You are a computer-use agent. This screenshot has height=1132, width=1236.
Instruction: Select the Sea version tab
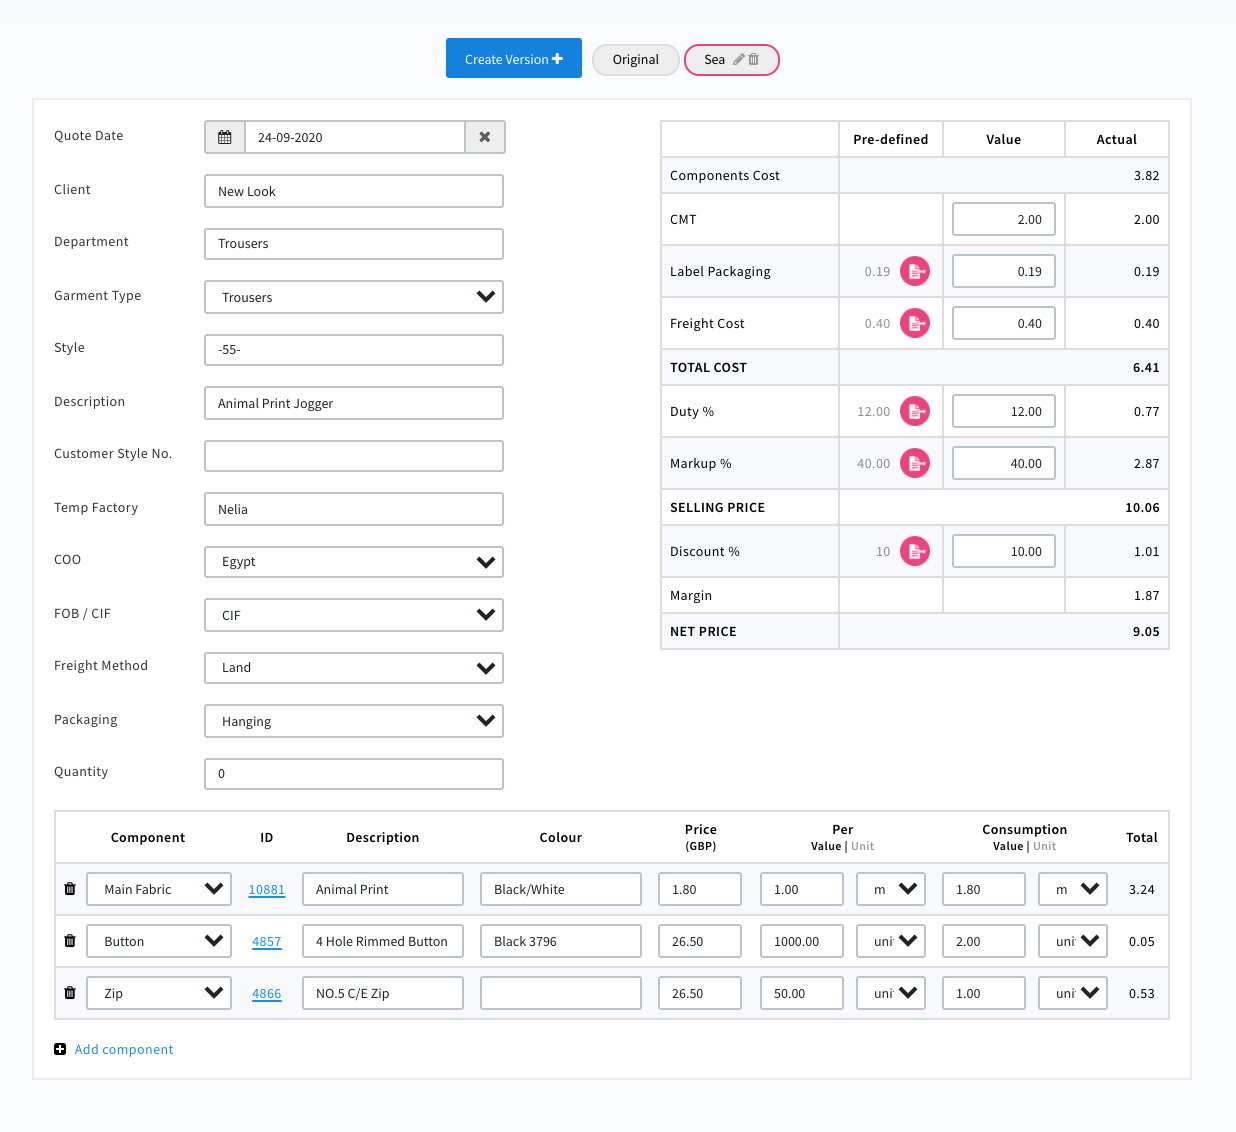coord(714,60)
